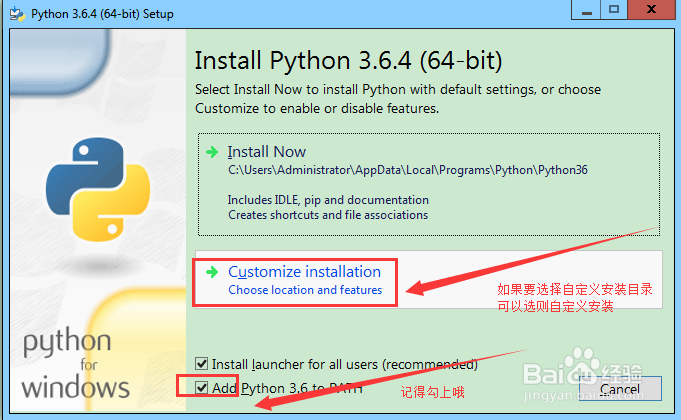Toggle Install launcher for all users checkbox
This screenshot has height=420, width=681.
point(202,364)
